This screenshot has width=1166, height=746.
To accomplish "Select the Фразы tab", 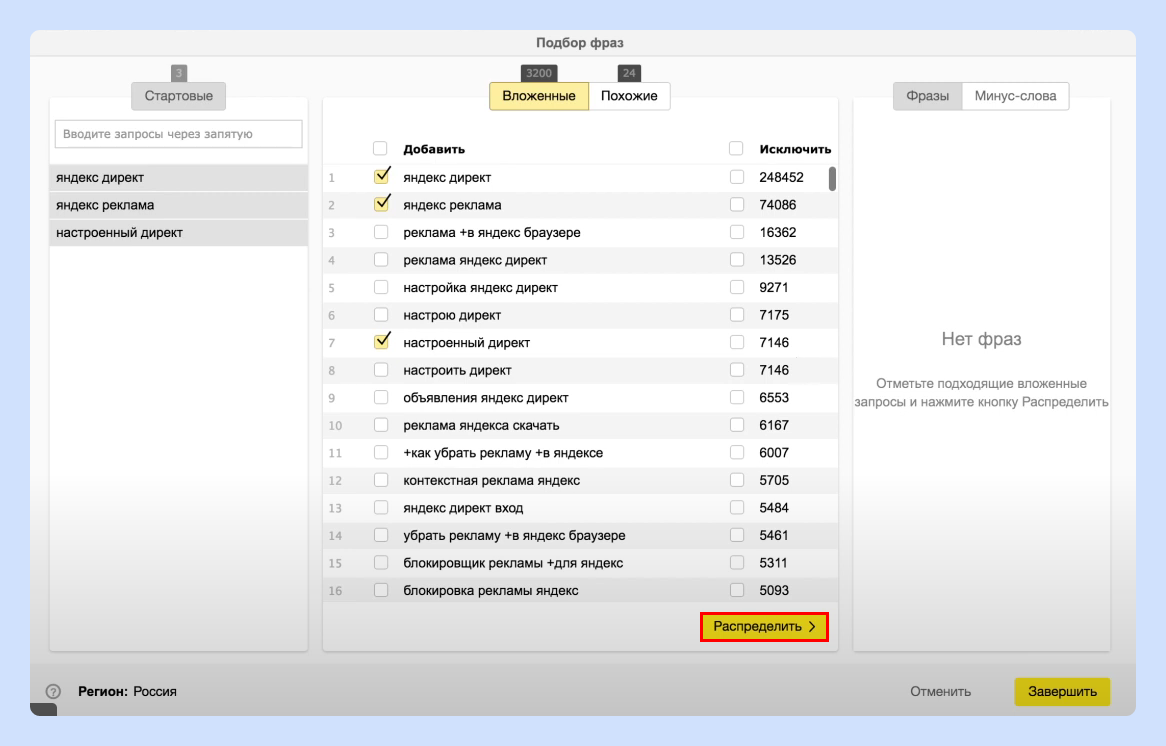I will pos(927,96).
